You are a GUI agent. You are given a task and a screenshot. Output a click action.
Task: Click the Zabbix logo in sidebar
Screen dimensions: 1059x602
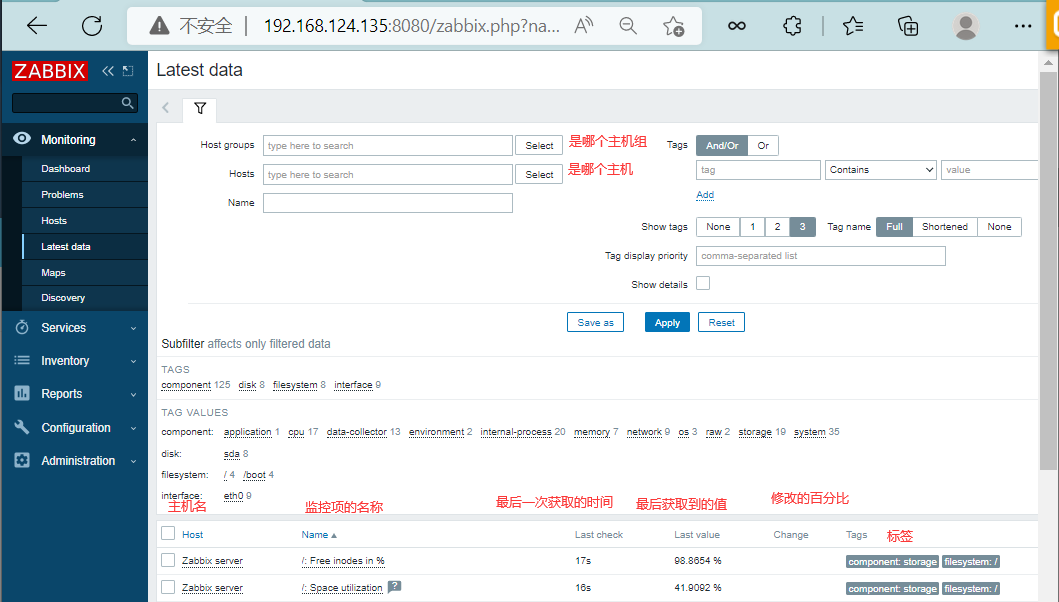coord(49,71)
